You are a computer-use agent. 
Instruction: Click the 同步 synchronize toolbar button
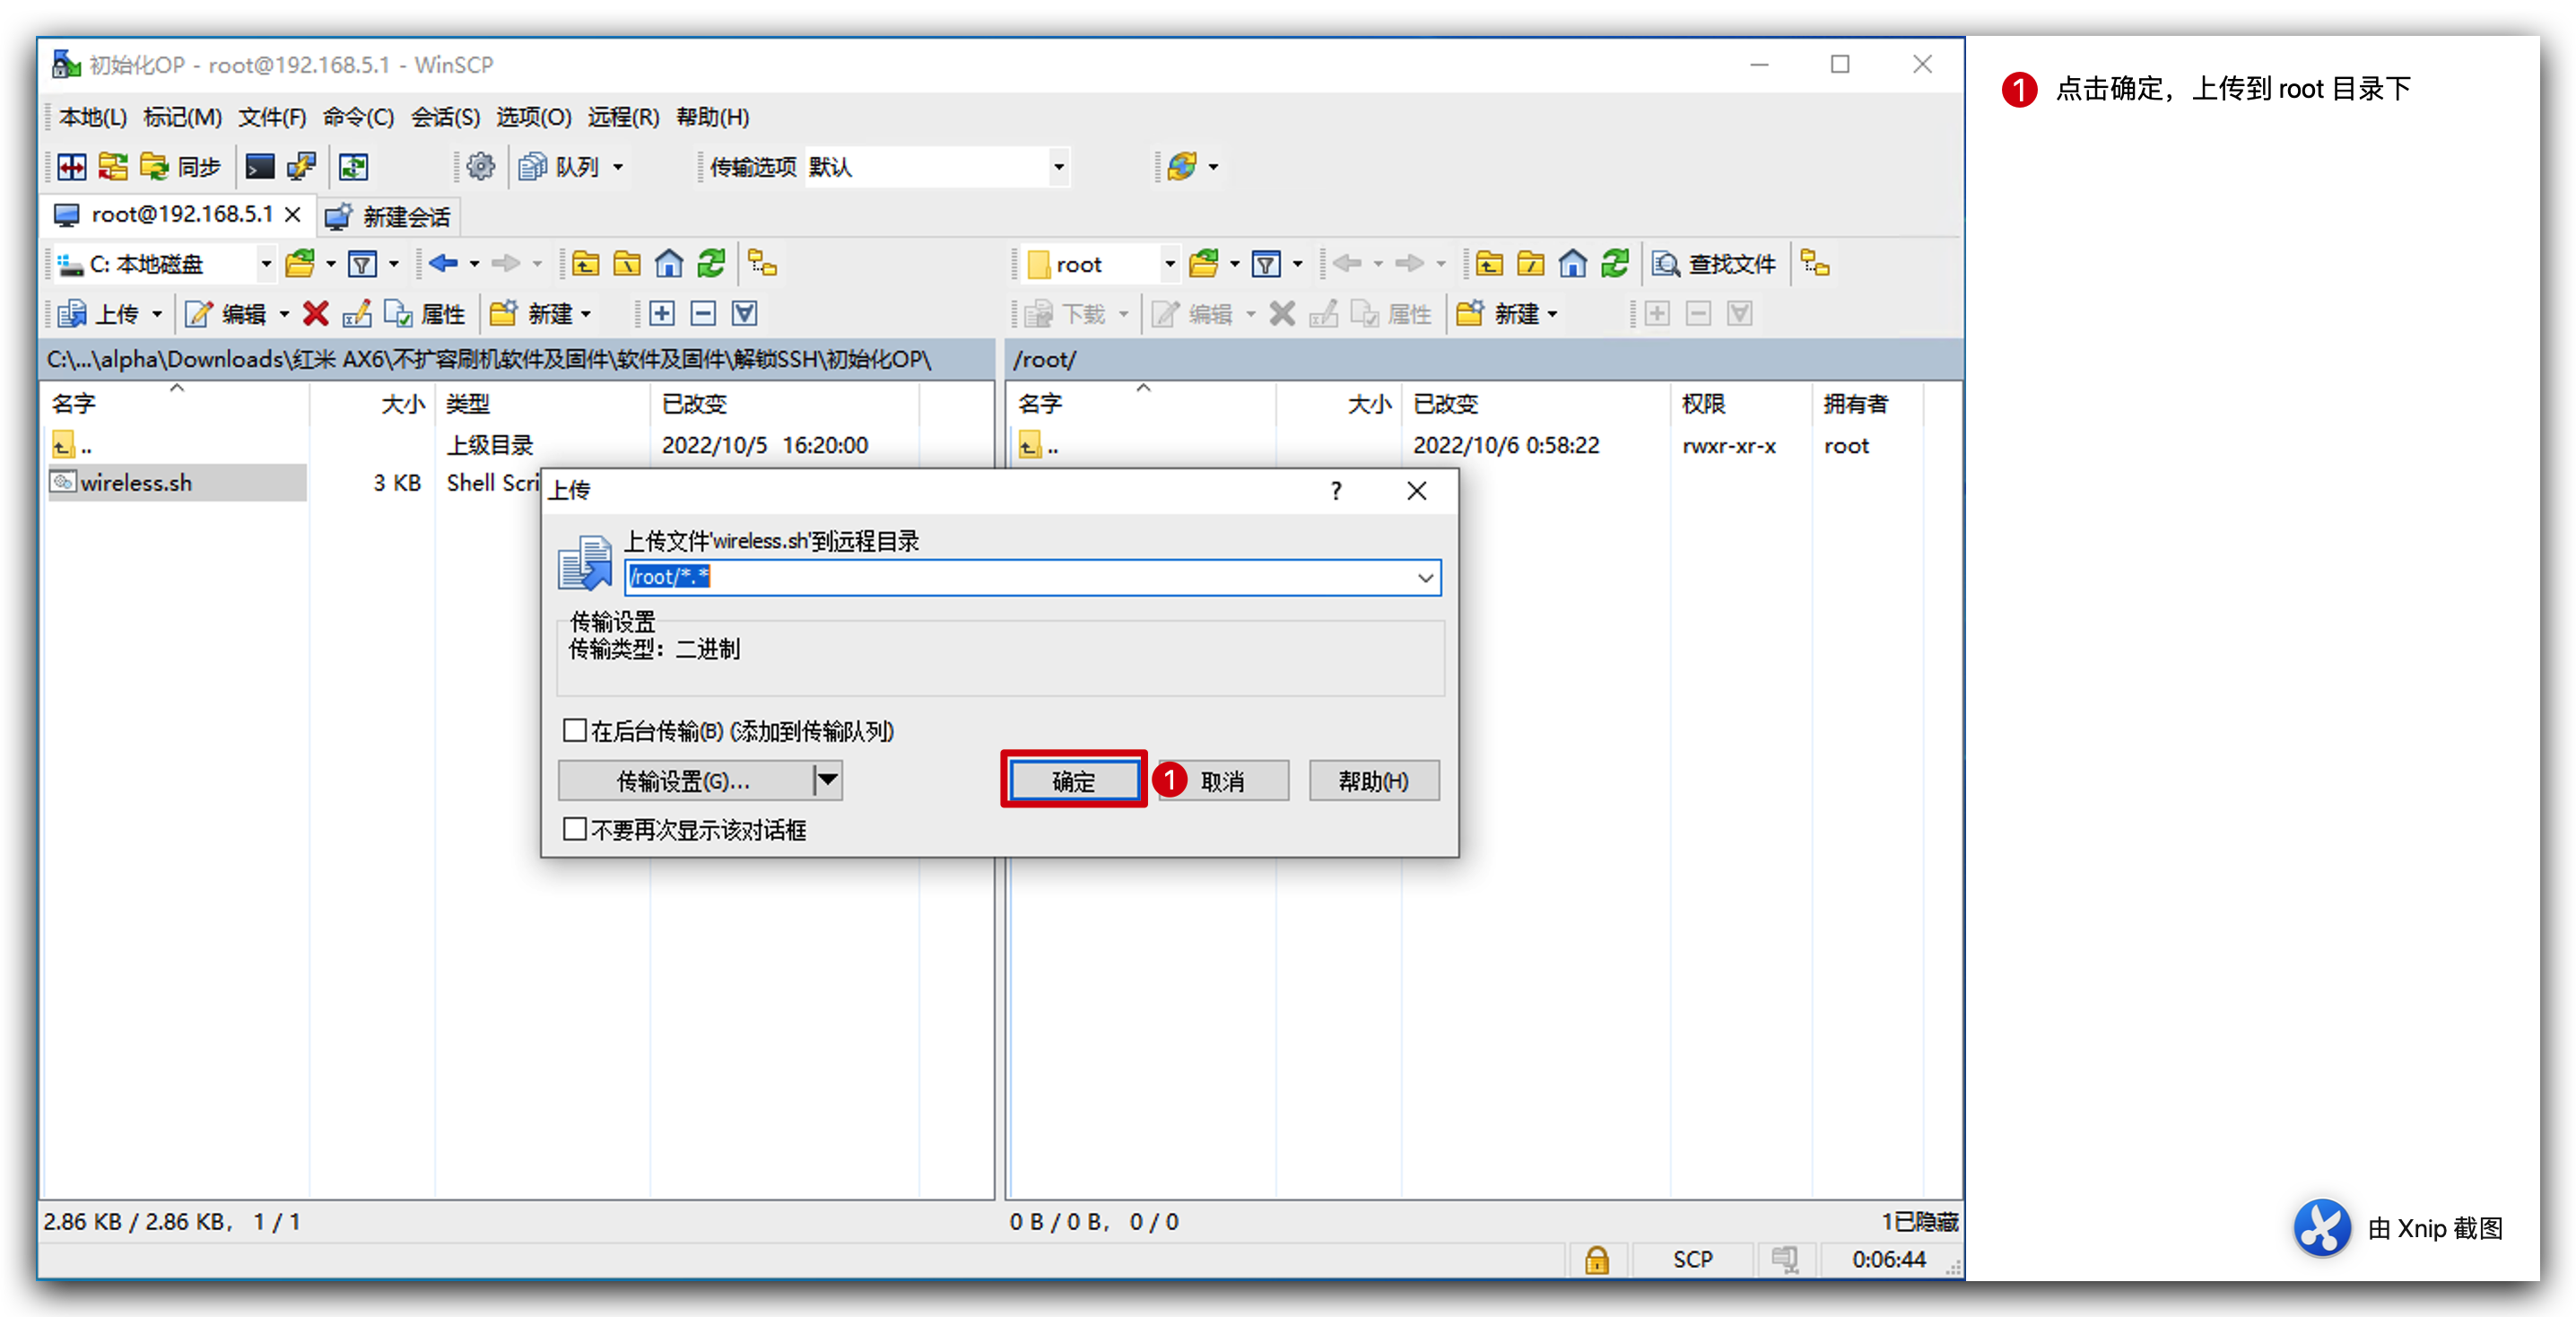180,166
